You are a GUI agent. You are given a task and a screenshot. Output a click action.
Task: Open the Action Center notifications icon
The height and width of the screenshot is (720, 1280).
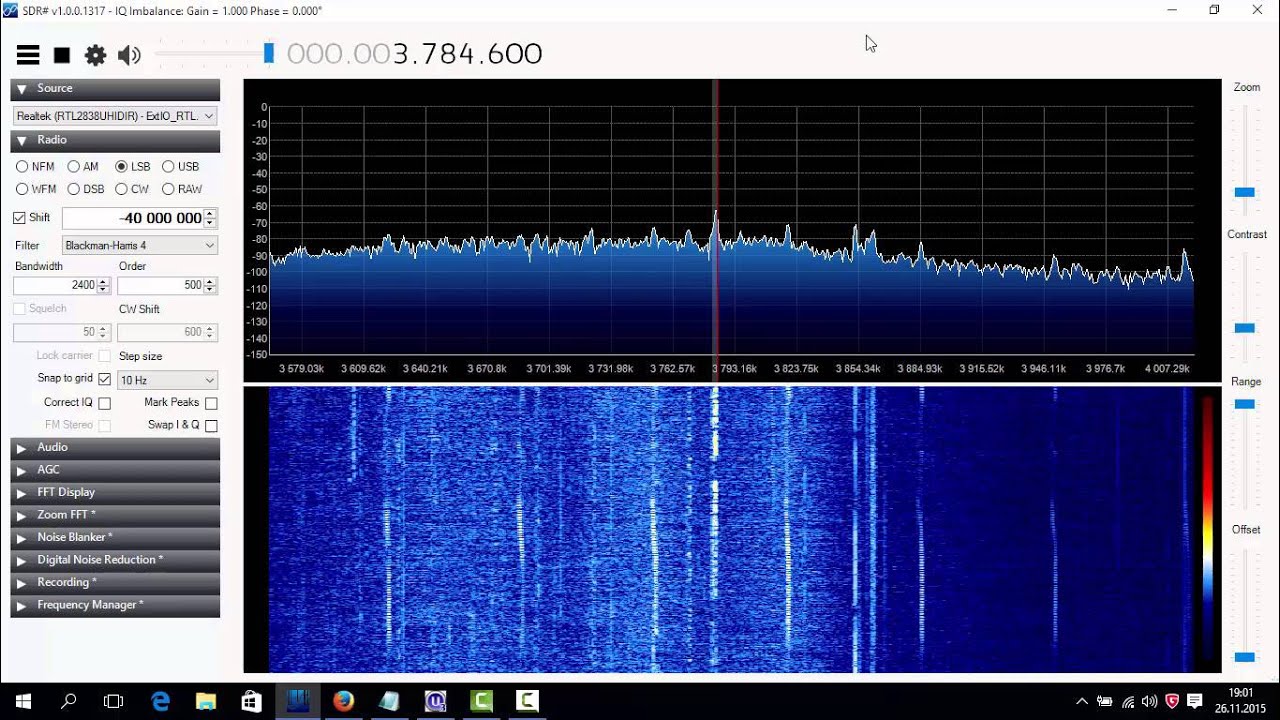(x=1194, y=701)
